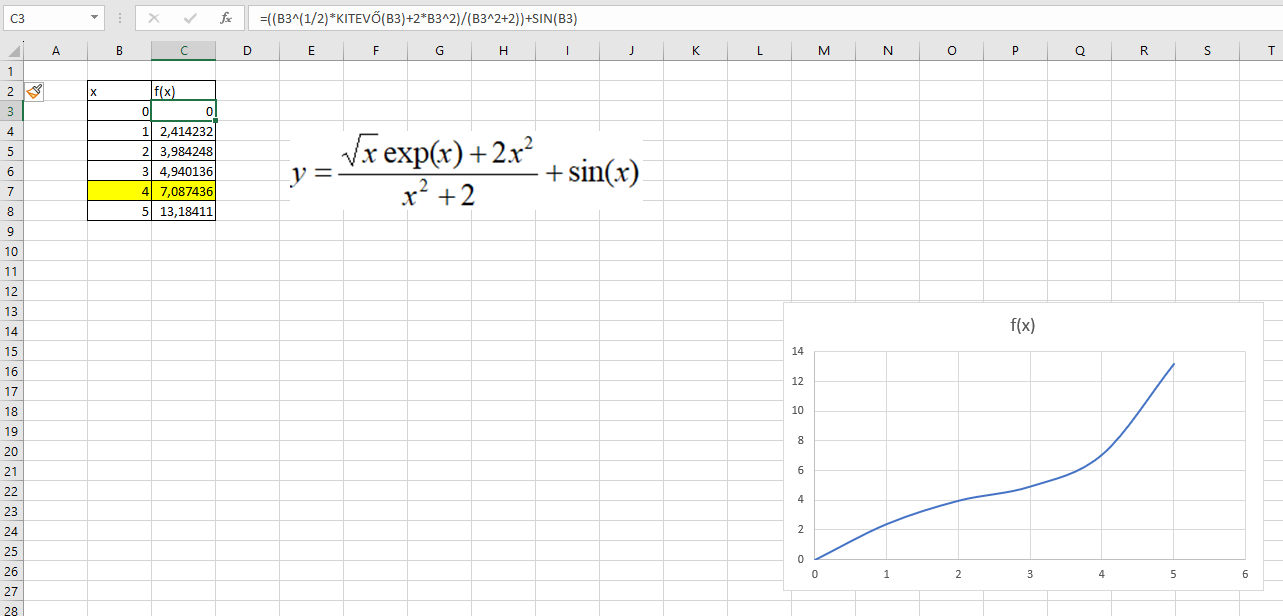
Task: Select the cell containing 2,414232
Action: [183, 131]
